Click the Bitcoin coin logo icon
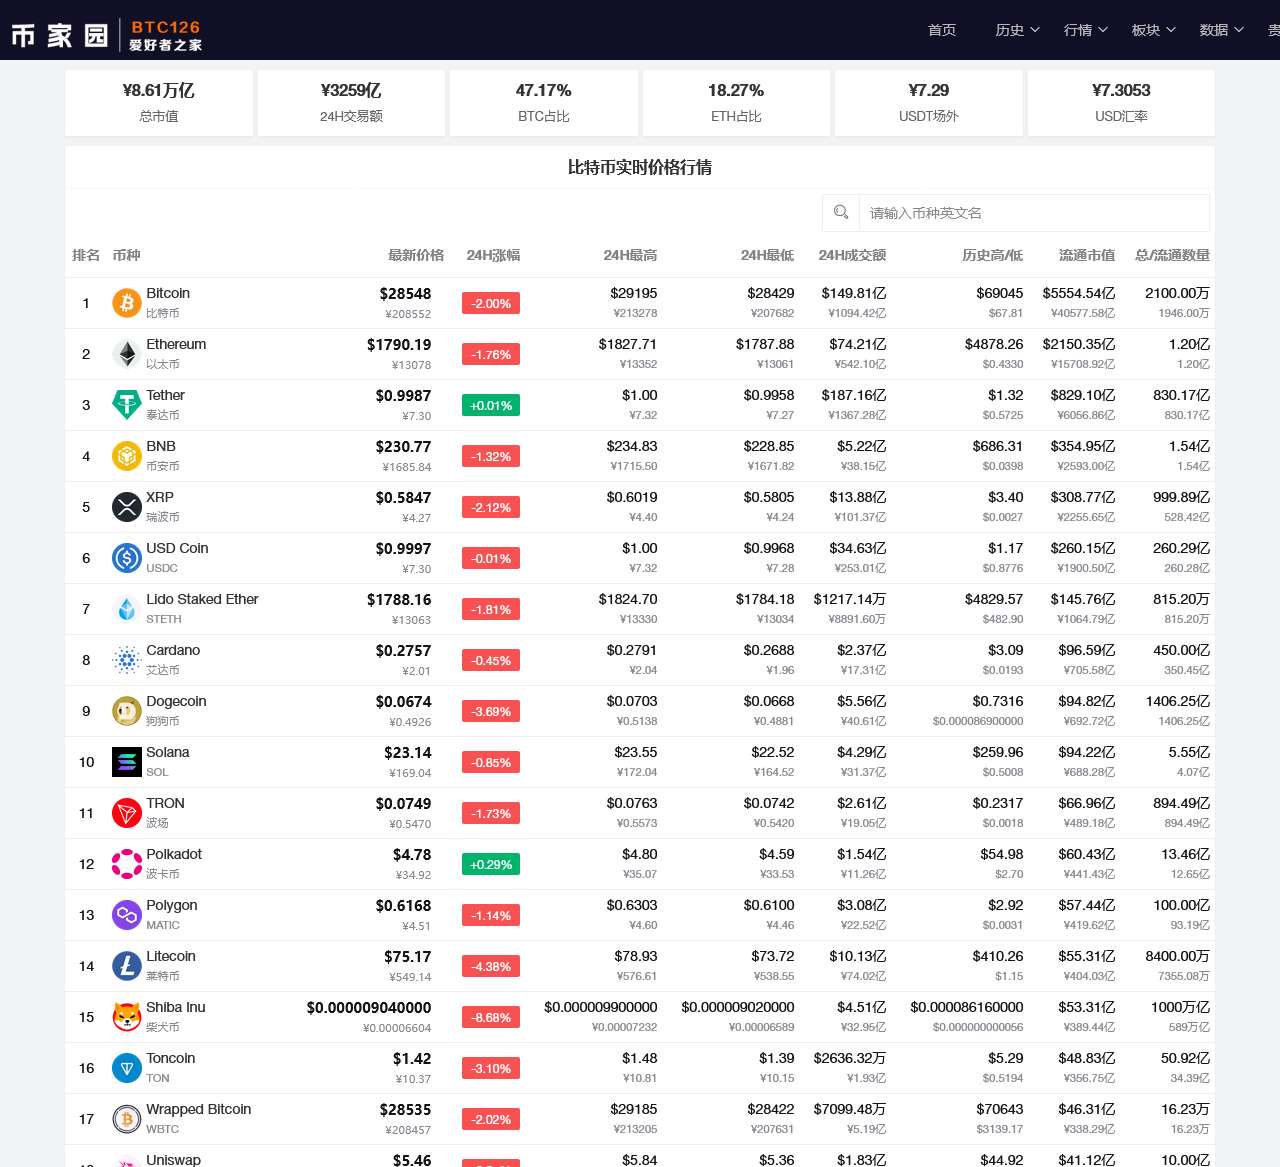1280x1167 pixels. pyautogui.click(x=126, y=303)
